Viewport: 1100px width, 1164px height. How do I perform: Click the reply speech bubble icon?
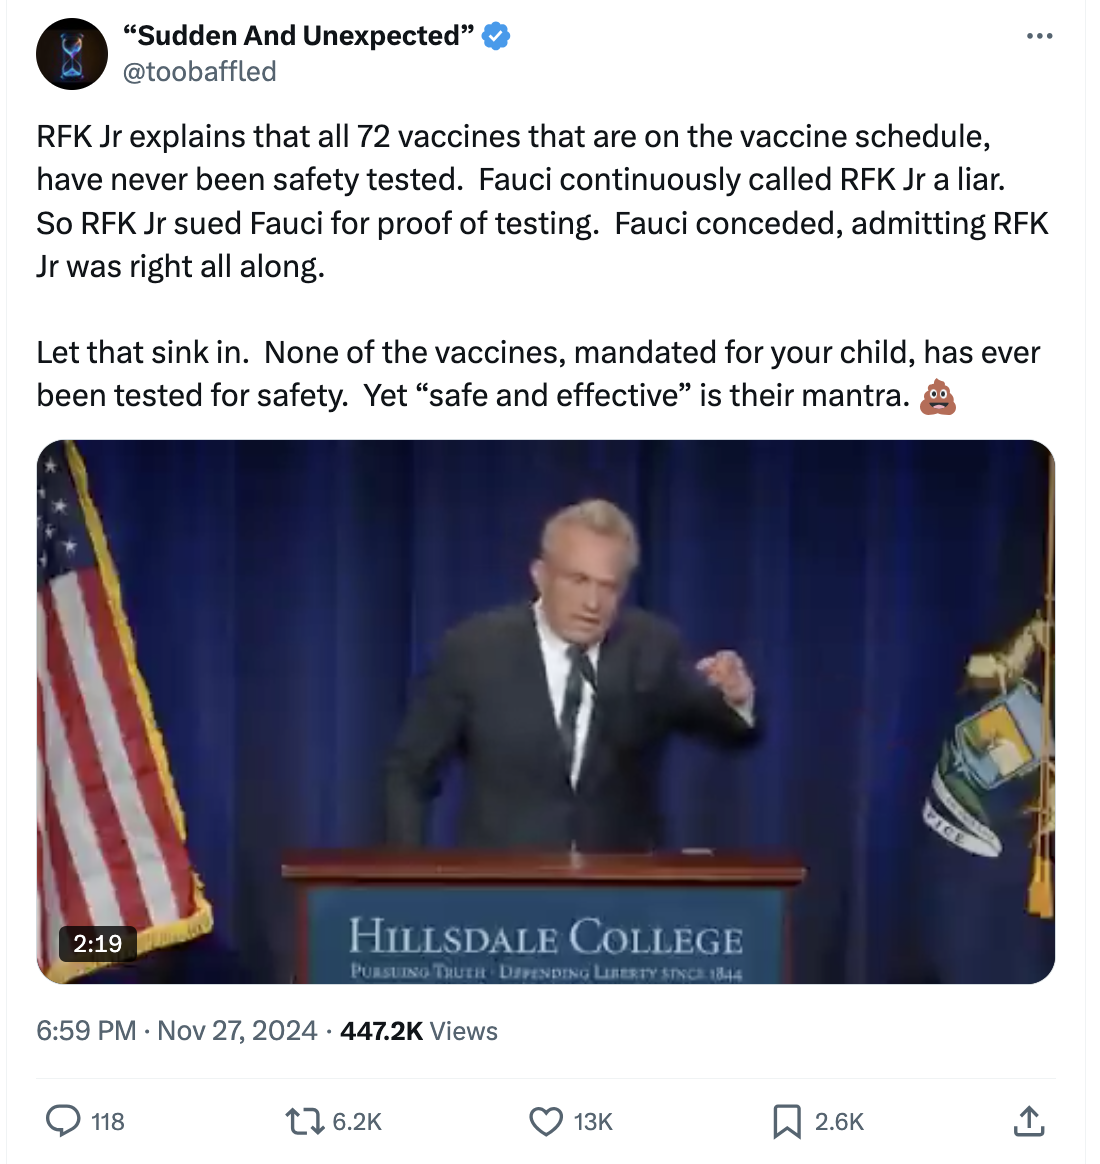[63, 1121]
